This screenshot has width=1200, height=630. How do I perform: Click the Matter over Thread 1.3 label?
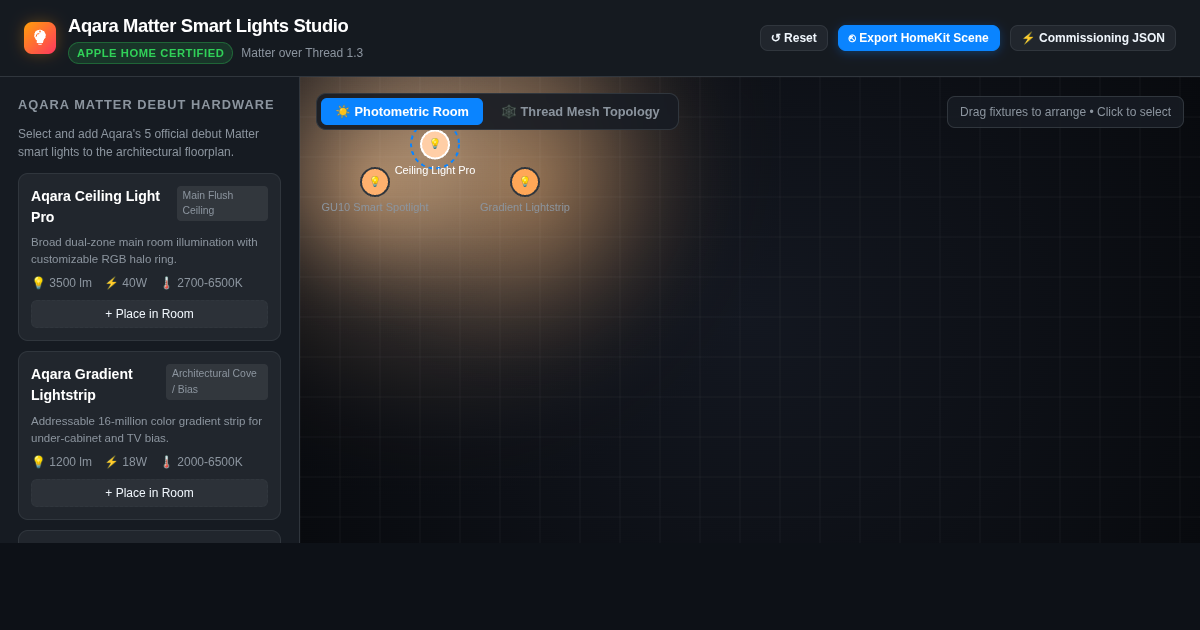302,53
